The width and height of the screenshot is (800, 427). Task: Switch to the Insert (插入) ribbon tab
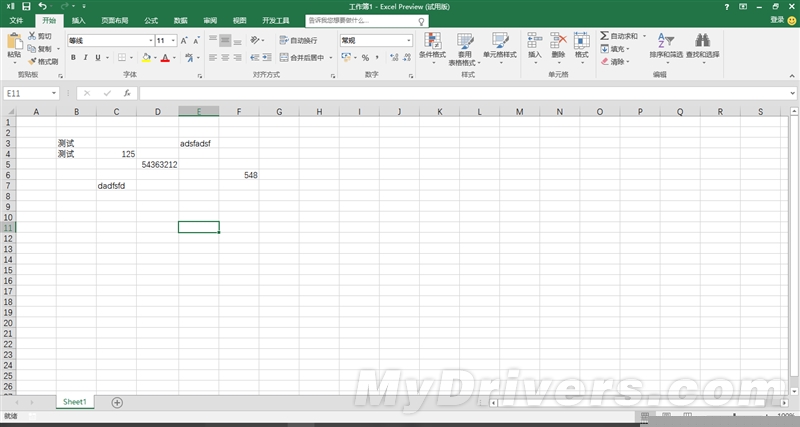coord(79,20)
